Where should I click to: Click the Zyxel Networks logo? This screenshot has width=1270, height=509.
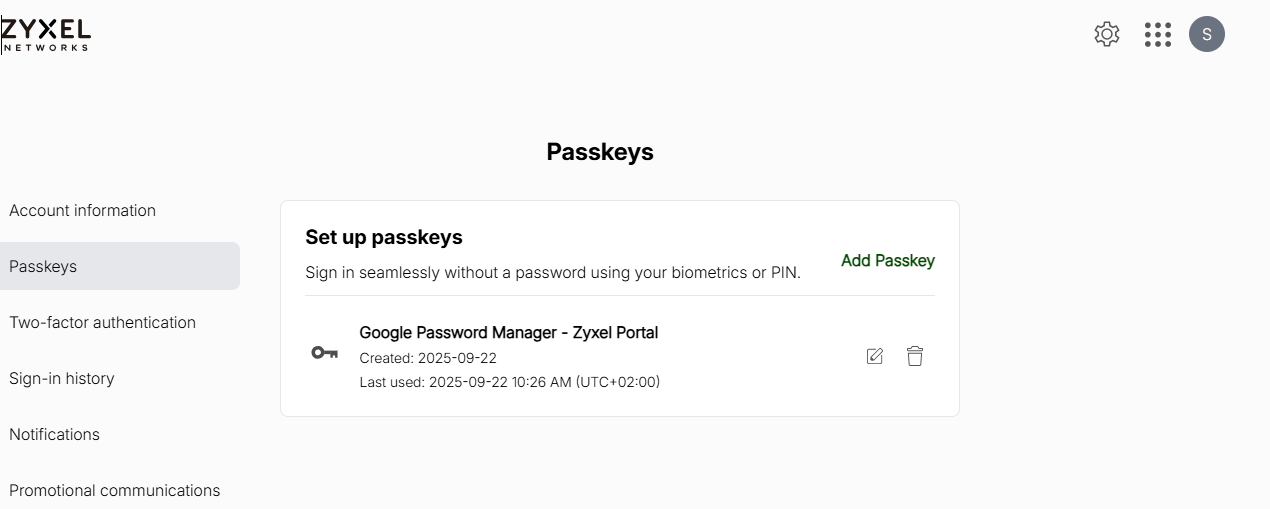[x=46, y=35]
